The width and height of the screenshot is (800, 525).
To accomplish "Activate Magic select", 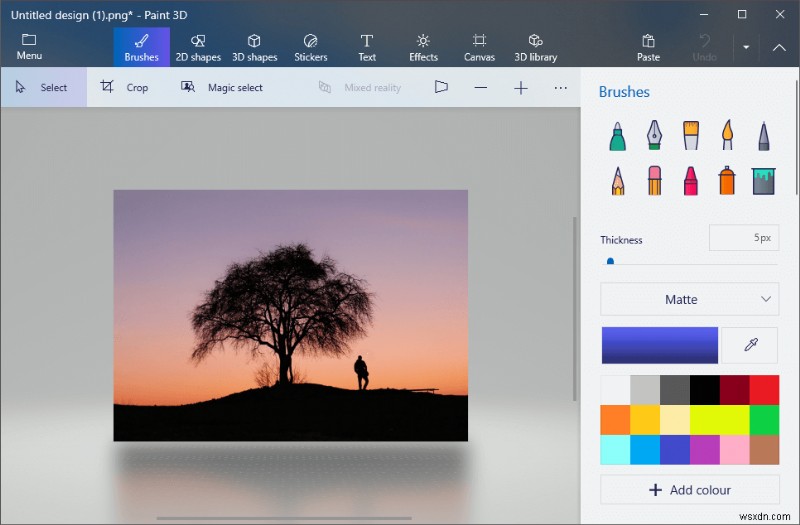I will point(221,87).
